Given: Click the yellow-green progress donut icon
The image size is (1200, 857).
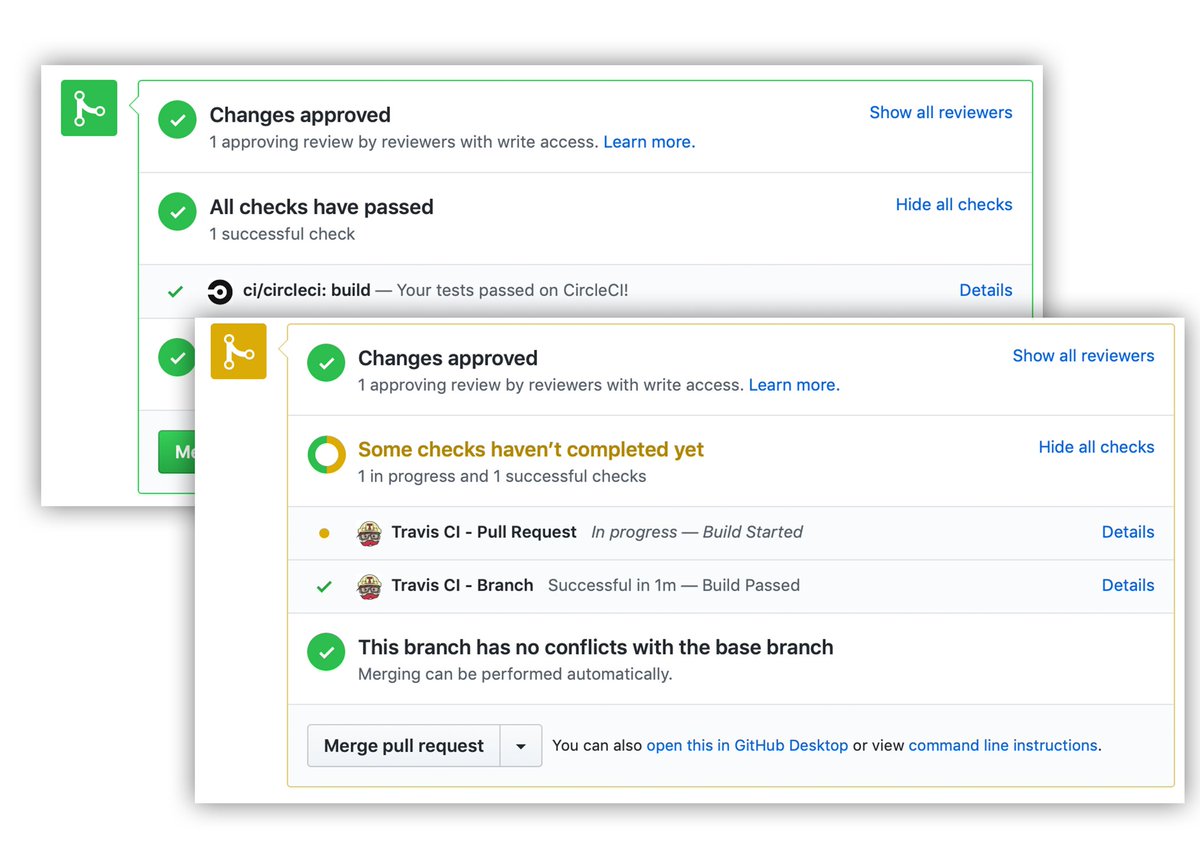Looking at the screenshot, I should (326, 455).
